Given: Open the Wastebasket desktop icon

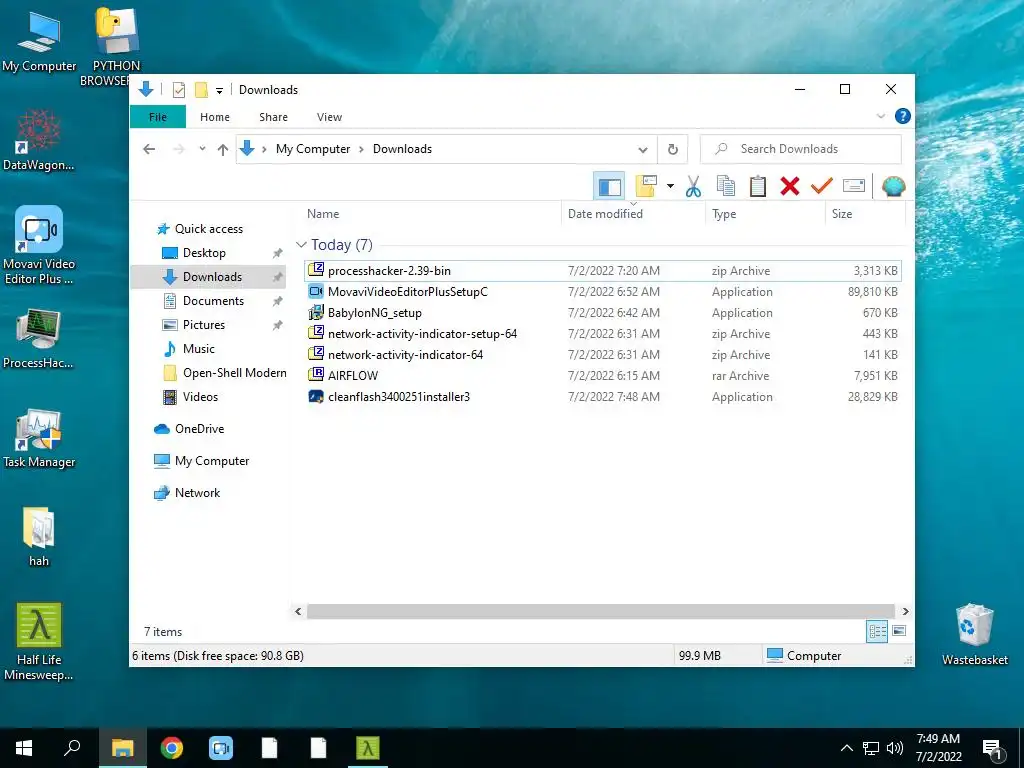Looking at the screenshot, I should pyautogui.click(x=974, y=634).
